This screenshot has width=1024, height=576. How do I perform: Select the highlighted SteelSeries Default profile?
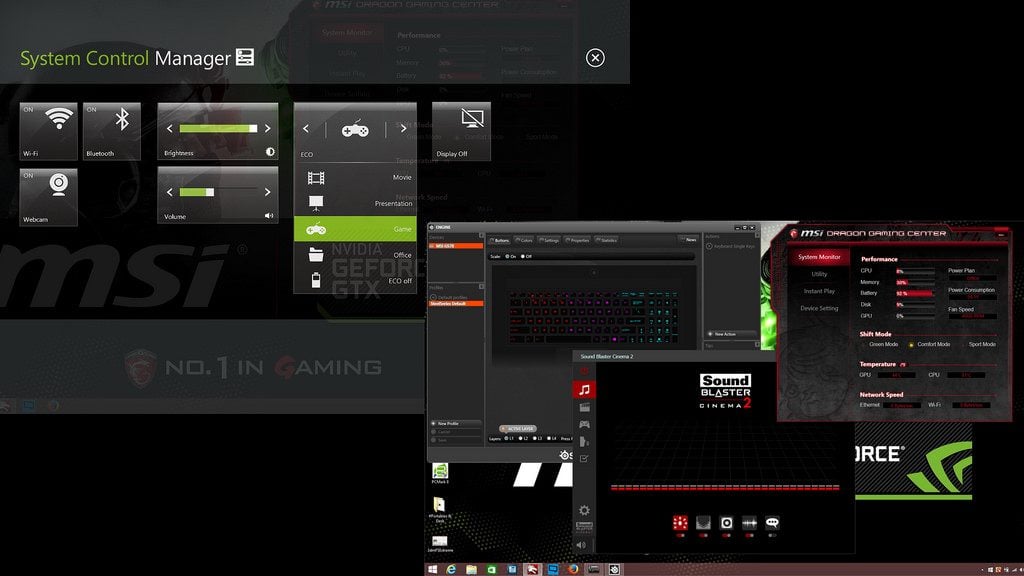point(456,304)
